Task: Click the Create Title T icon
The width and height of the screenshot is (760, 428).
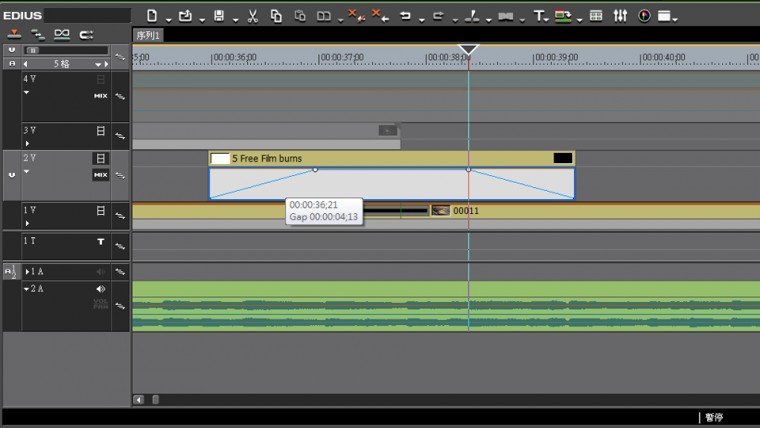Action: pos(539,16)
